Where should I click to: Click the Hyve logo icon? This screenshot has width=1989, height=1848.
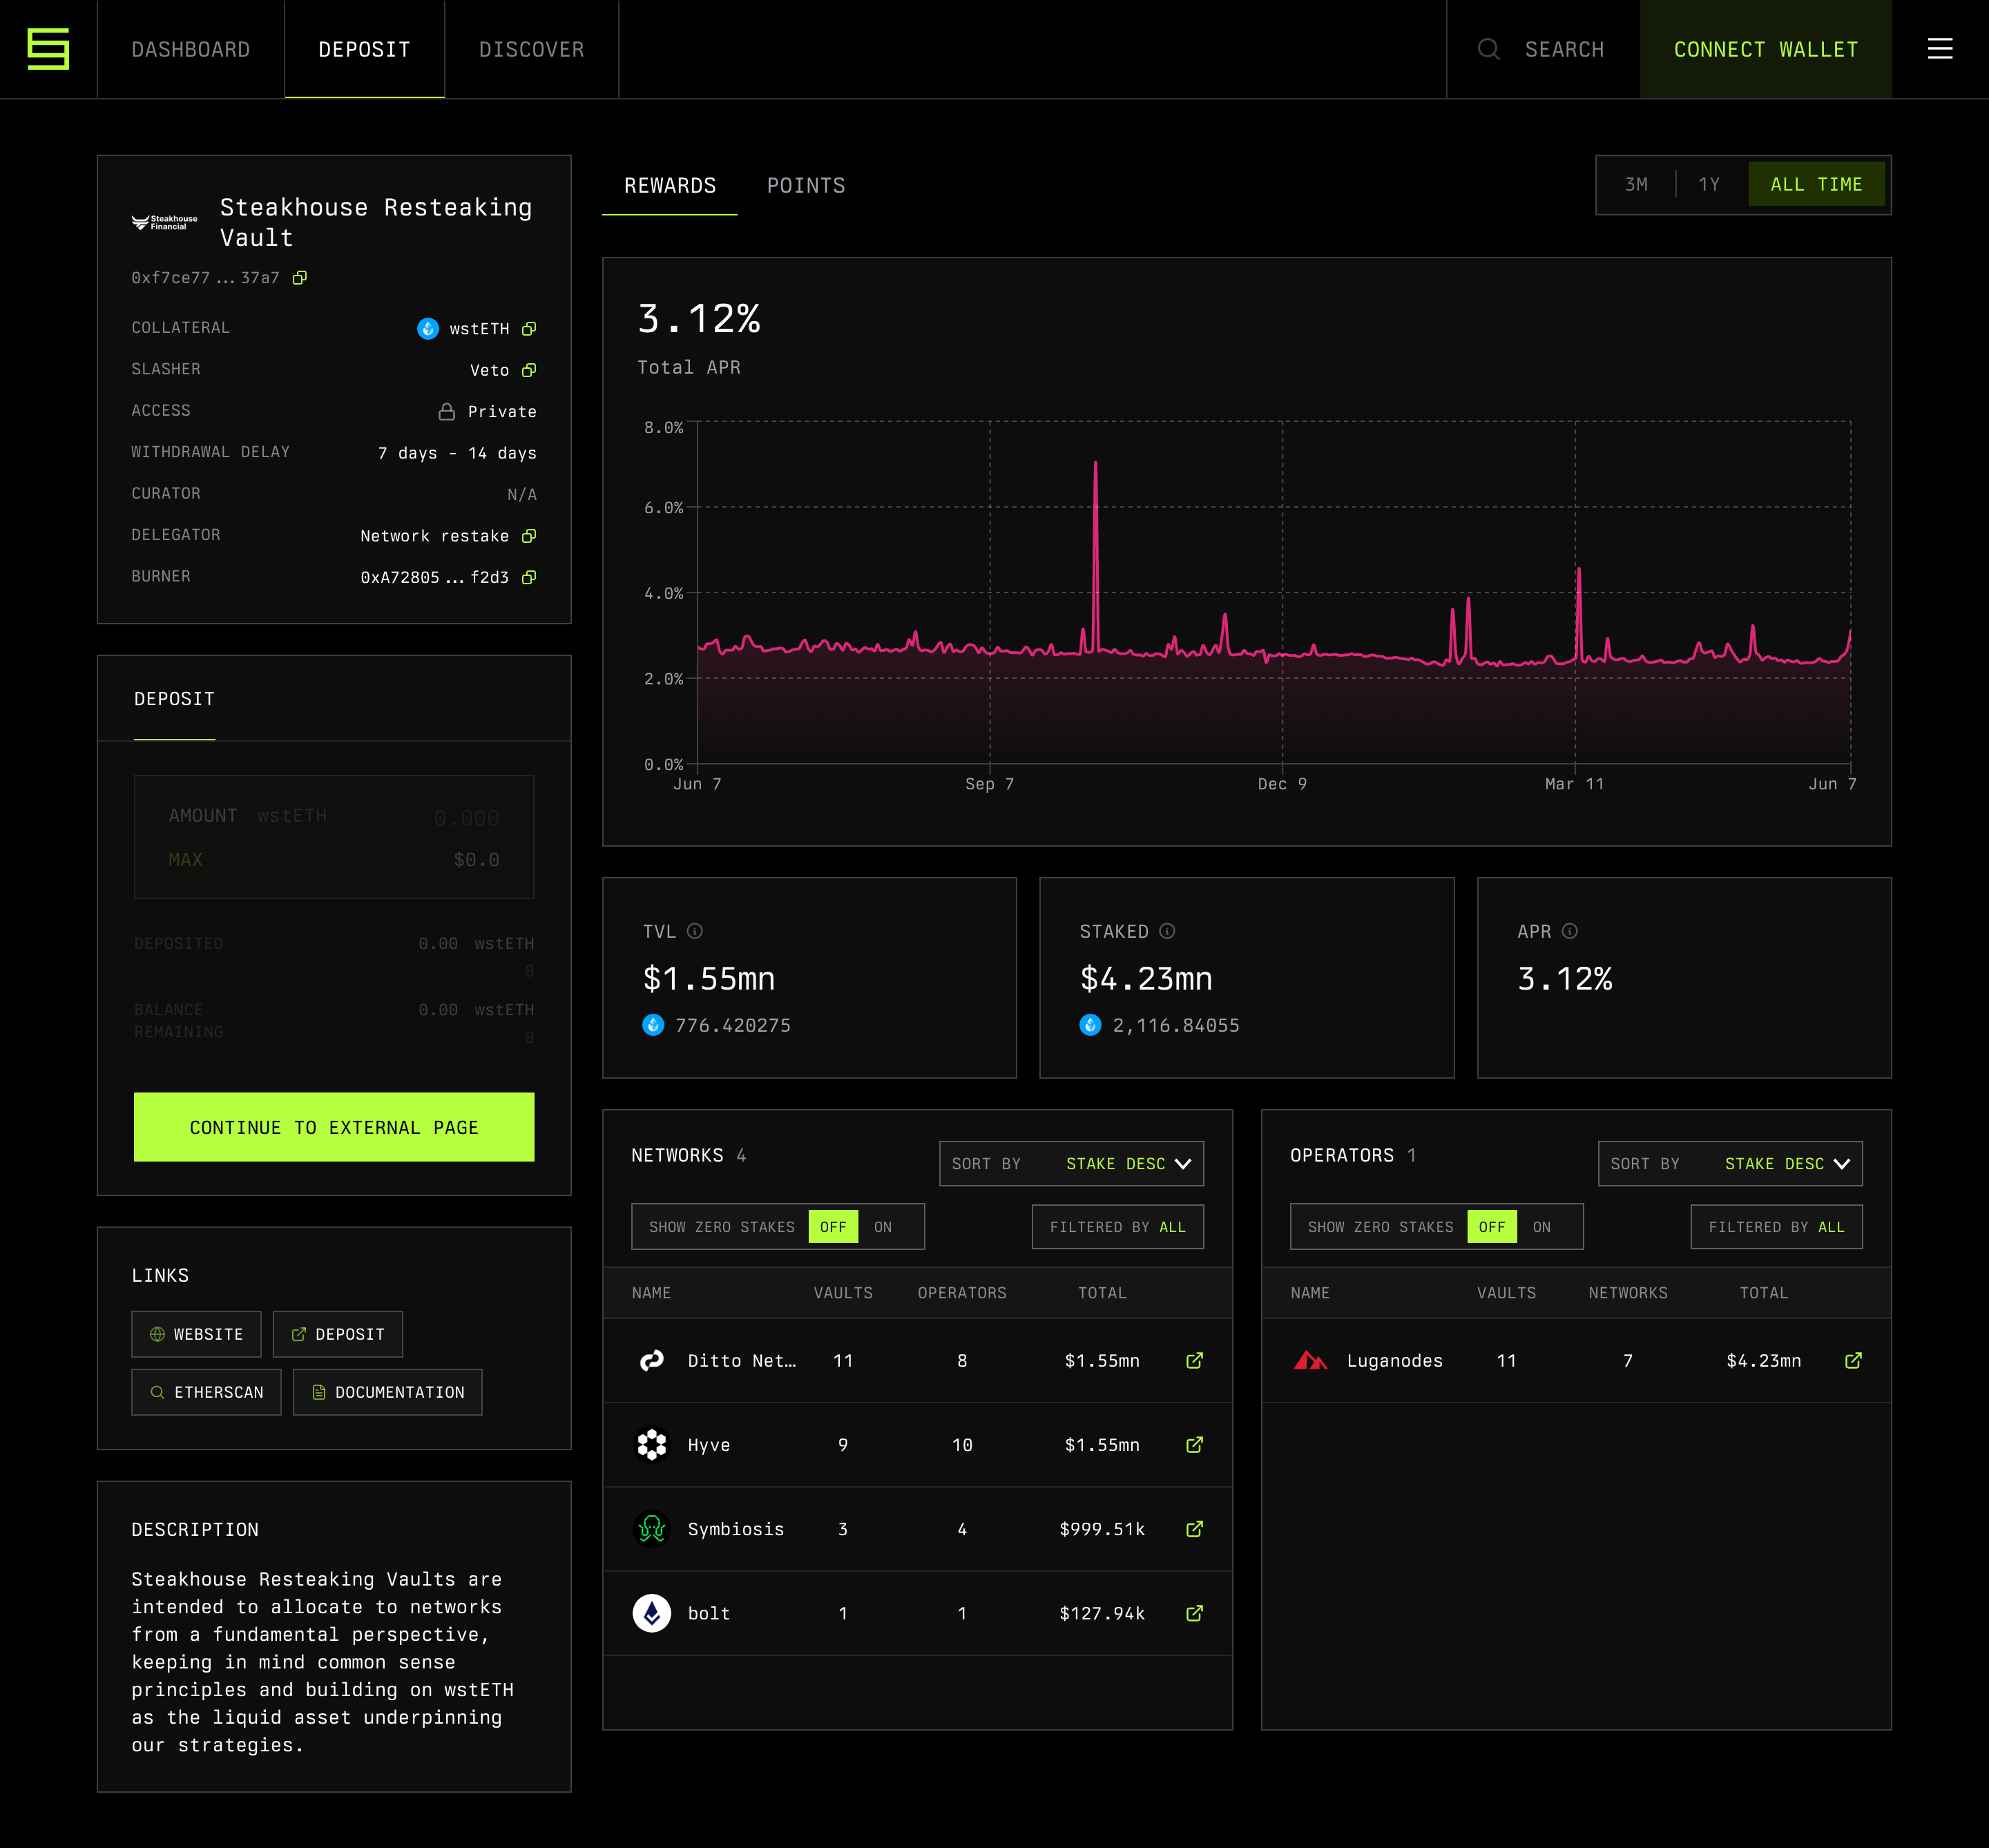click(652, 1444)
